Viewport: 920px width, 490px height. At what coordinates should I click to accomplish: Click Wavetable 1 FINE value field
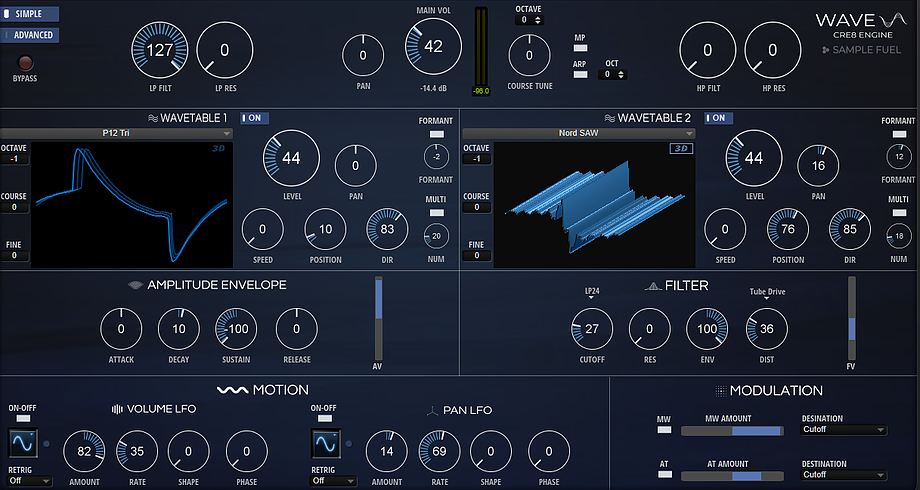point(14,256)
